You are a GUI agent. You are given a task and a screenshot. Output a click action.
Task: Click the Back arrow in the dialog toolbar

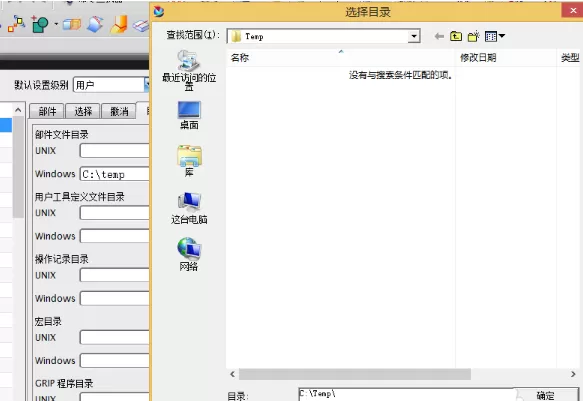(x=439, y=36)
